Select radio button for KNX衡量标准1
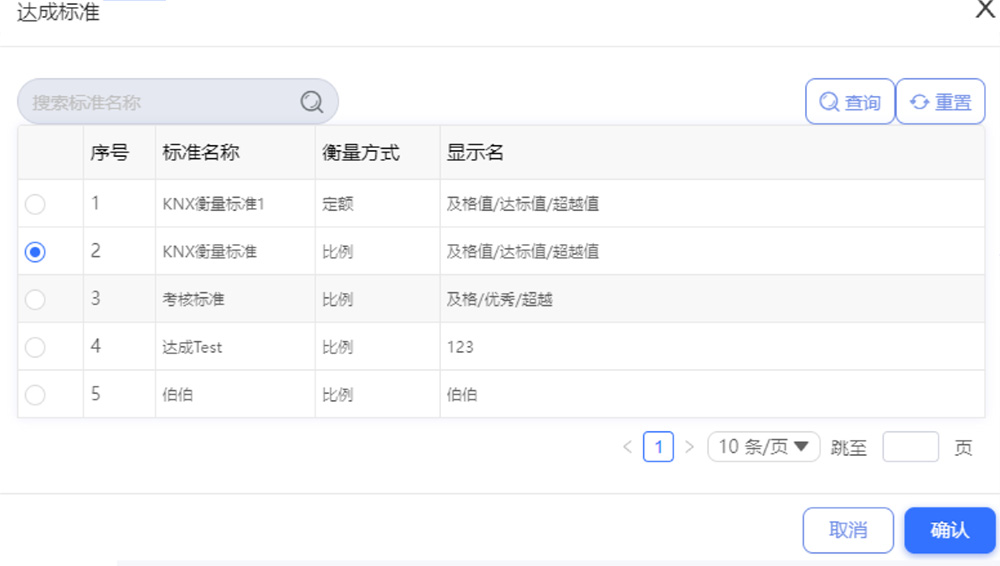The height and width of the screenshot is (566, 1000). pyautogui.click(x=35, y=204)
